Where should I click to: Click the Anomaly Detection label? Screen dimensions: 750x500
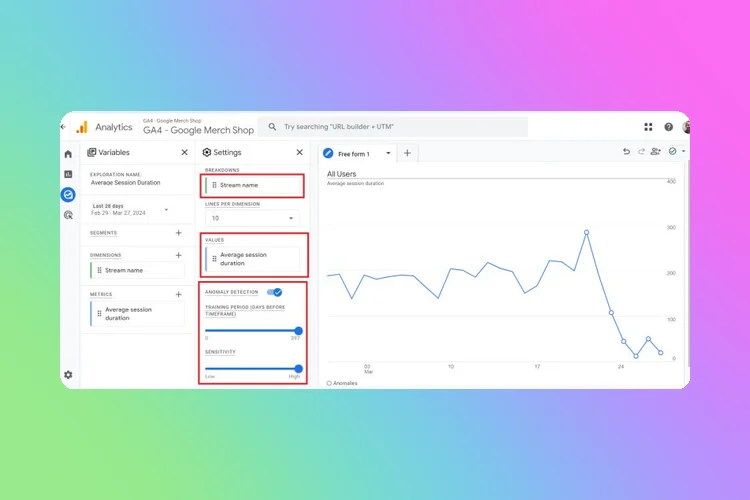click(x=232, y=292)
